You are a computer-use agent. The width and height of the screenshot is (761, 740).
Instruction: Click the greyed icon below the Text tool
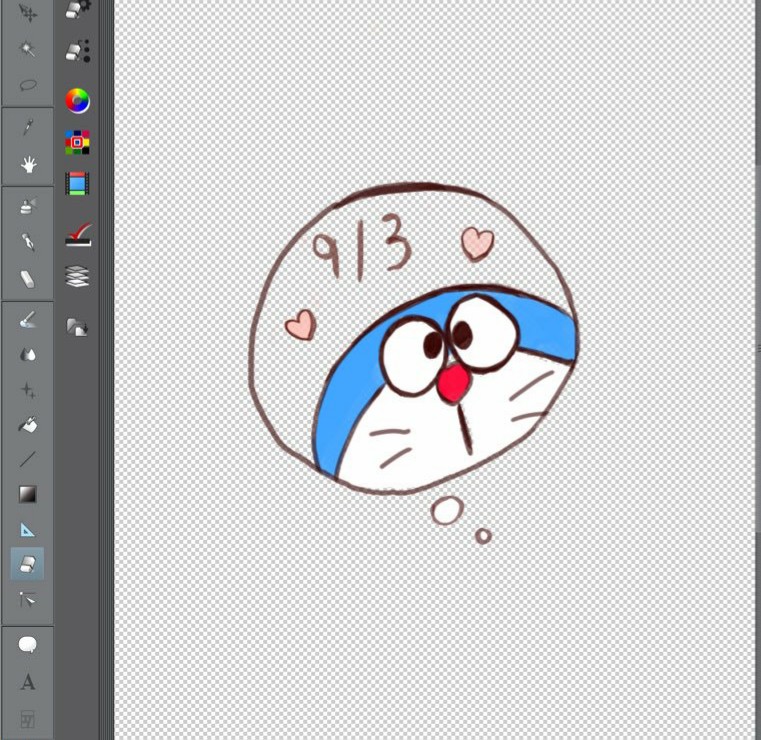pyautogui.click(x=28, y=719)
